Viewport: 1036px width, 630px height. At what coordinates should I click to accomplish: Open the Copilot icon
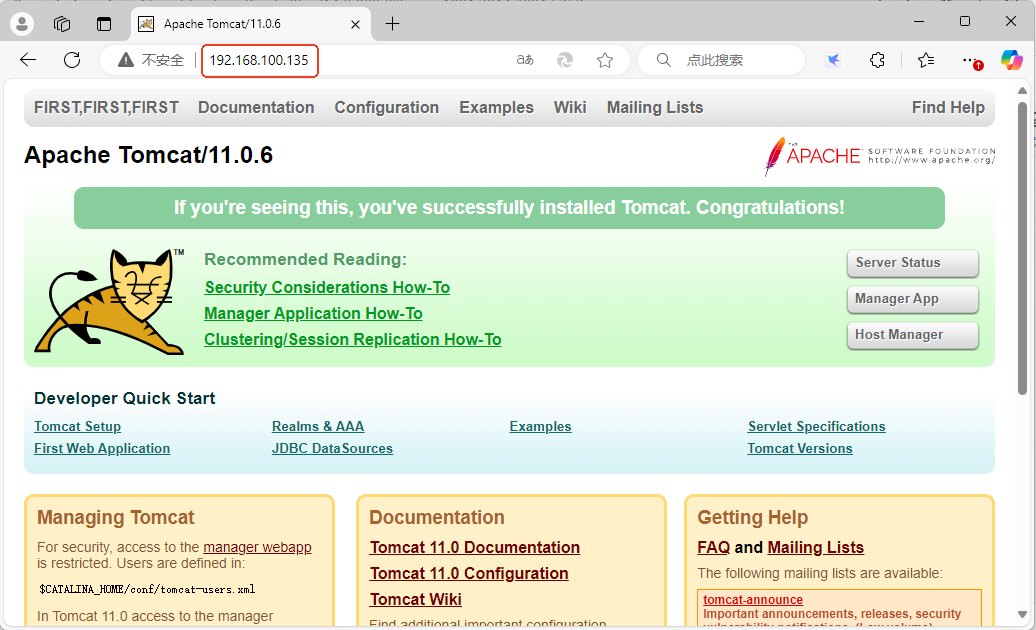tap(1012, 60)
